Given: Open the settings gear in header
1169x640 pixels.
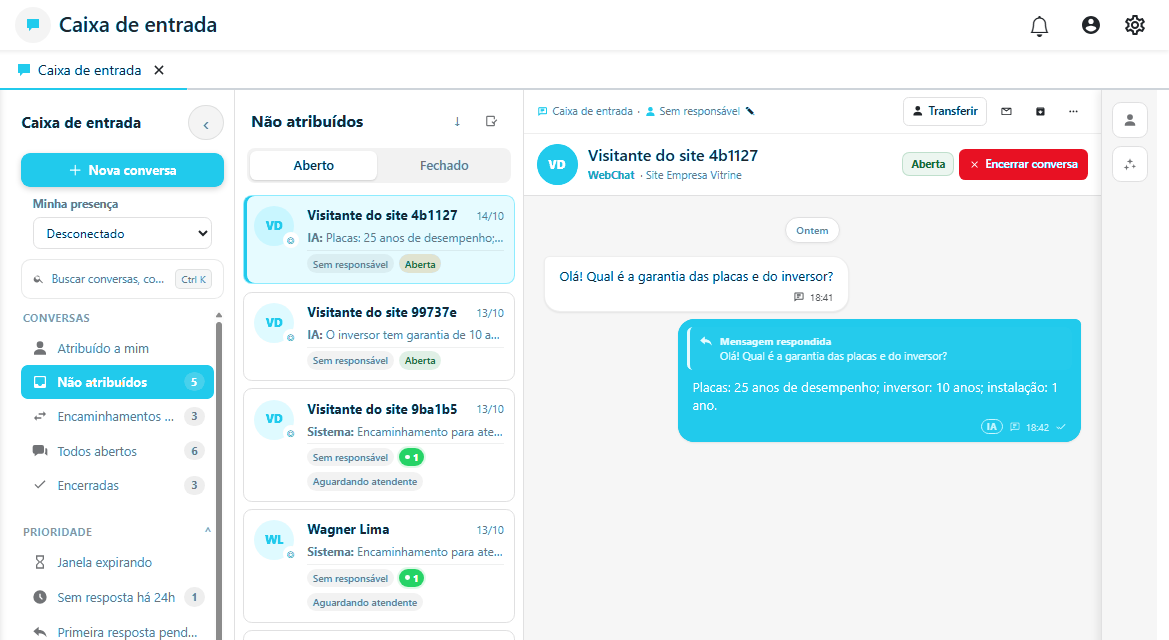Looking at the screenshot, I should [x=1135, y=25].
